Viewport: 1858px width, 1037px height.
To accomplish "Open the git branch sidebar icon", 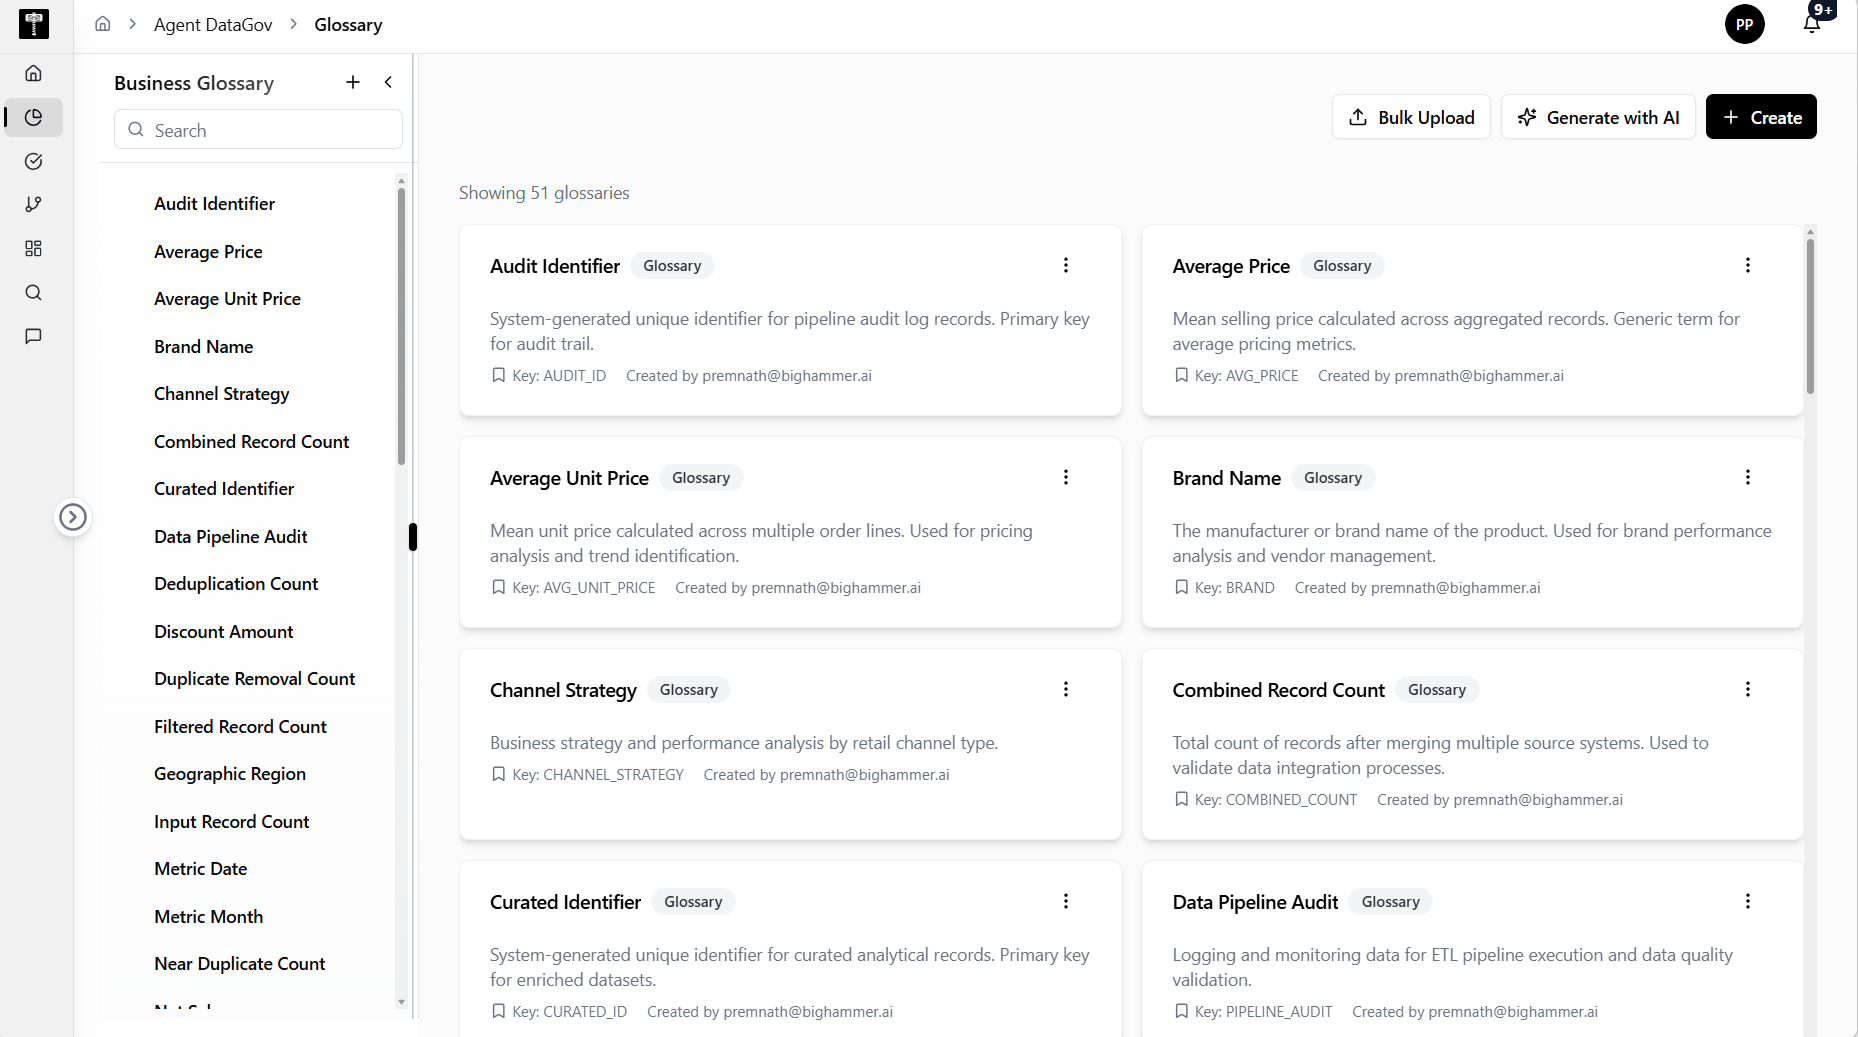I will [33, 204].
